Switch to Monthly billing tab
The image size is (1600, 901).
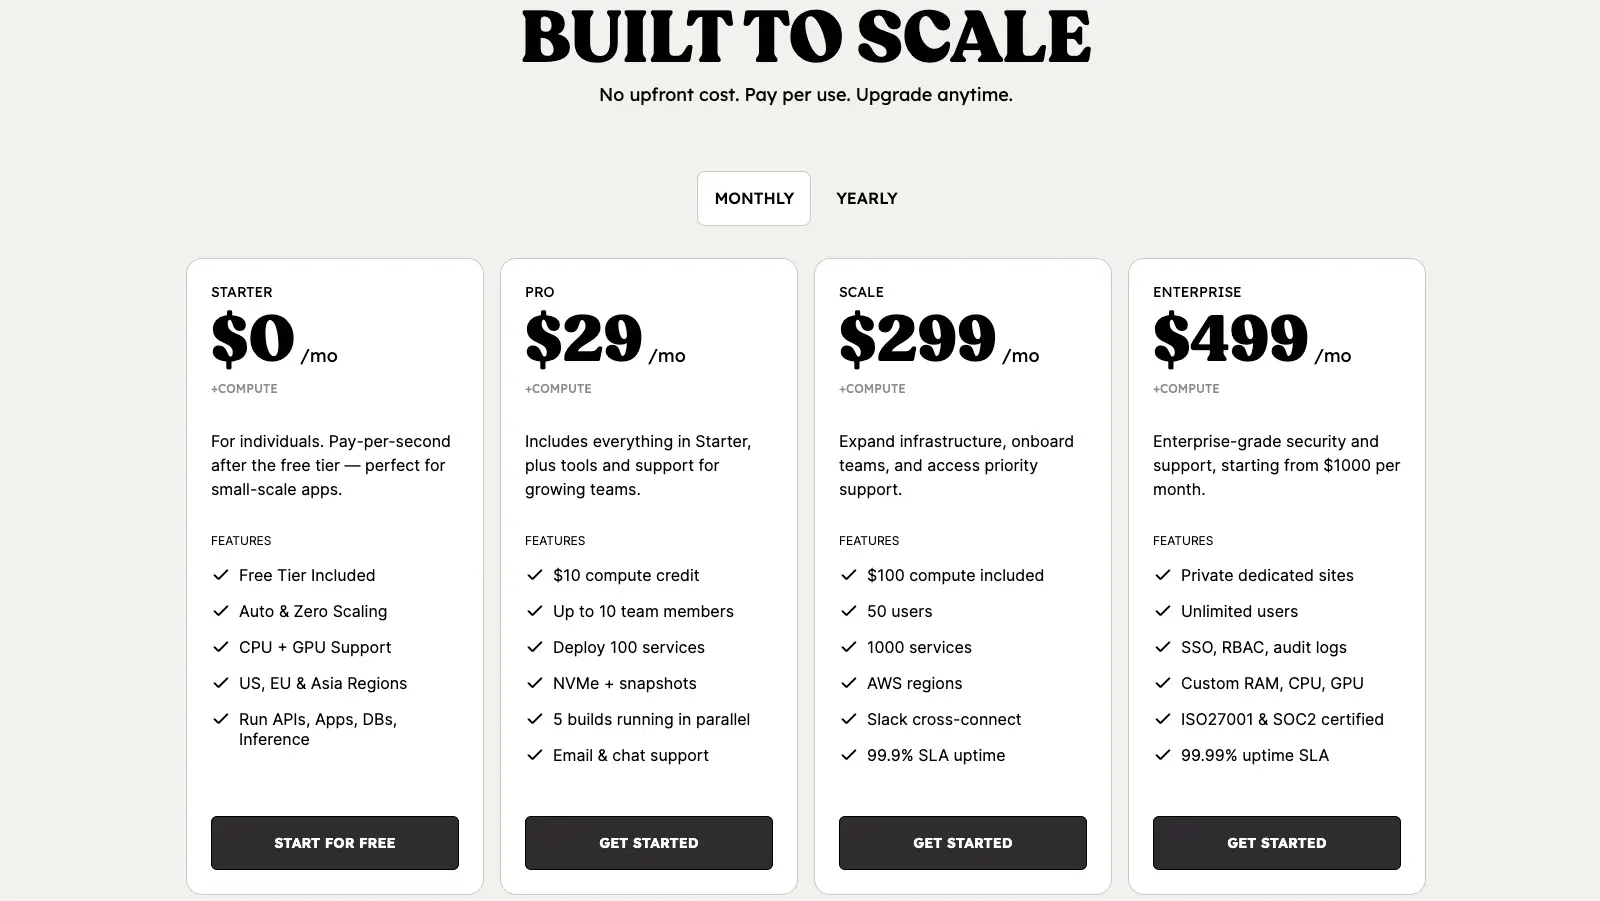click(x=754, y=198)
